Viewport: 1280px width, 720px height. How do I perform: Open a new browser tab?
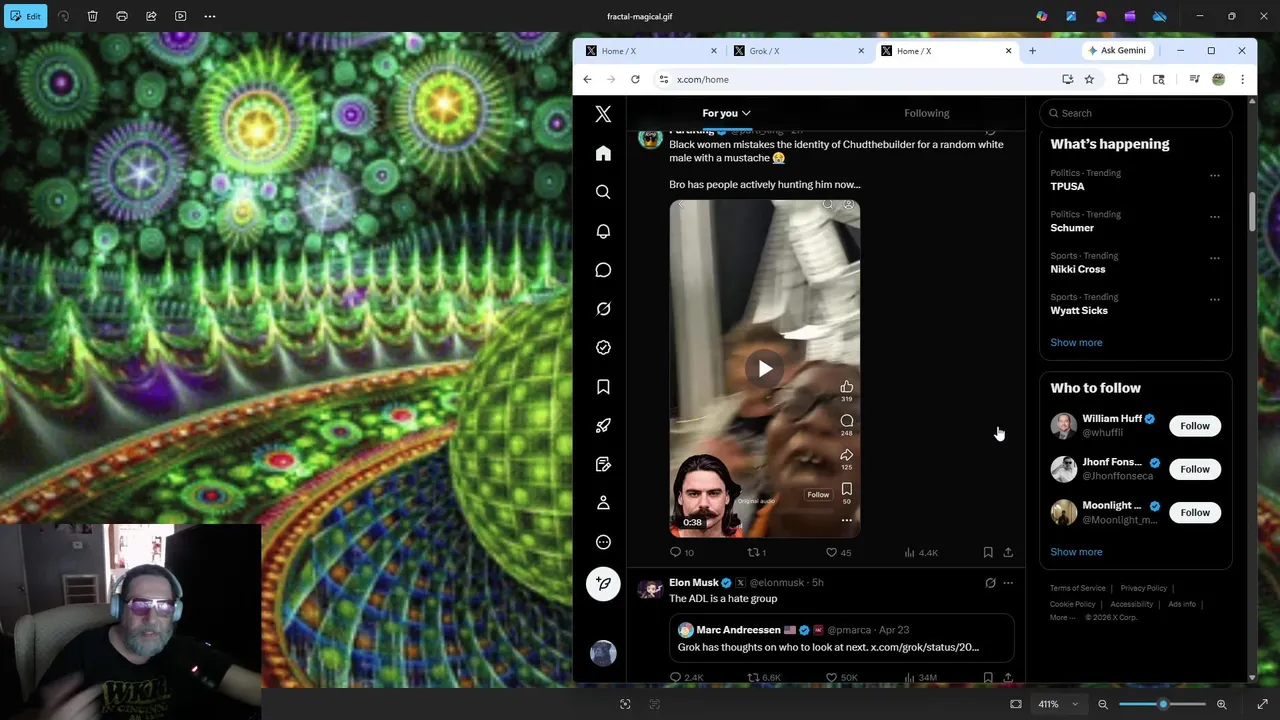pos(1032,51)
